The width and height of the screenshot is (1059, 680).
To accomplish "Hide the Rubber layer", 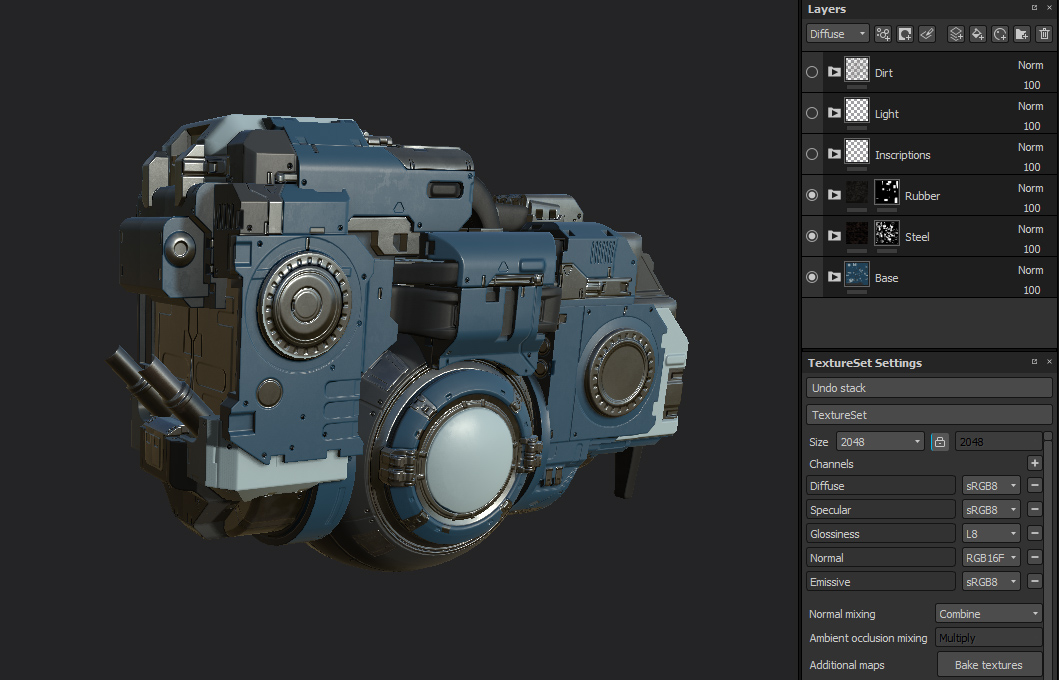I will coord(812,195).
